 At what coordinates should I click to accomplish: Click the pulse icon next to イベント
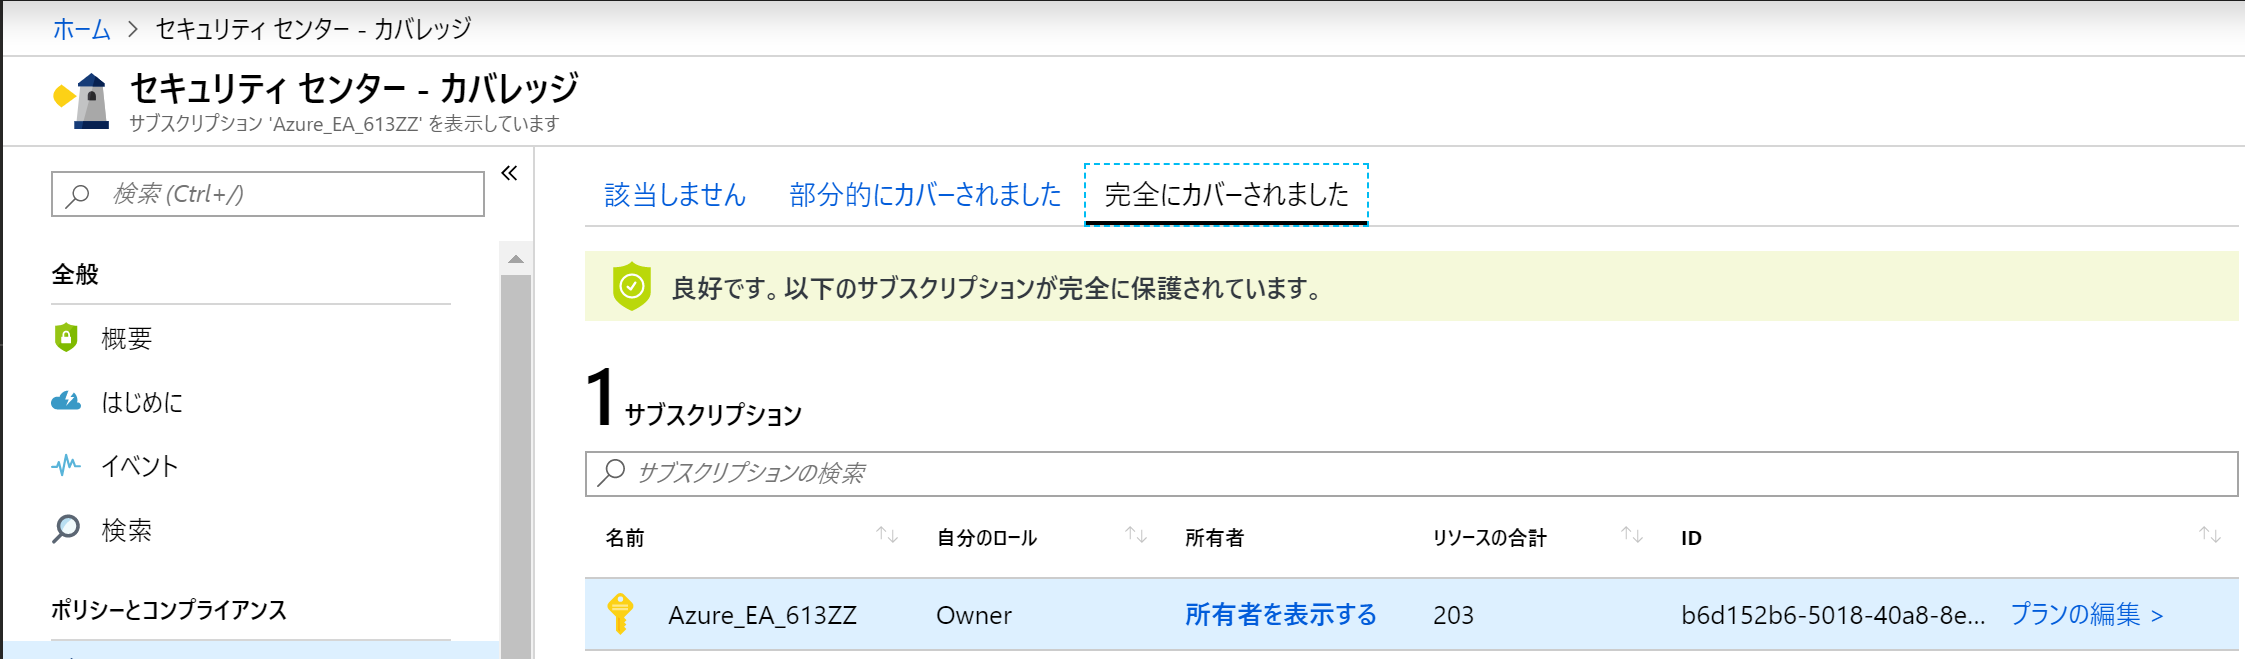point(66,465)
